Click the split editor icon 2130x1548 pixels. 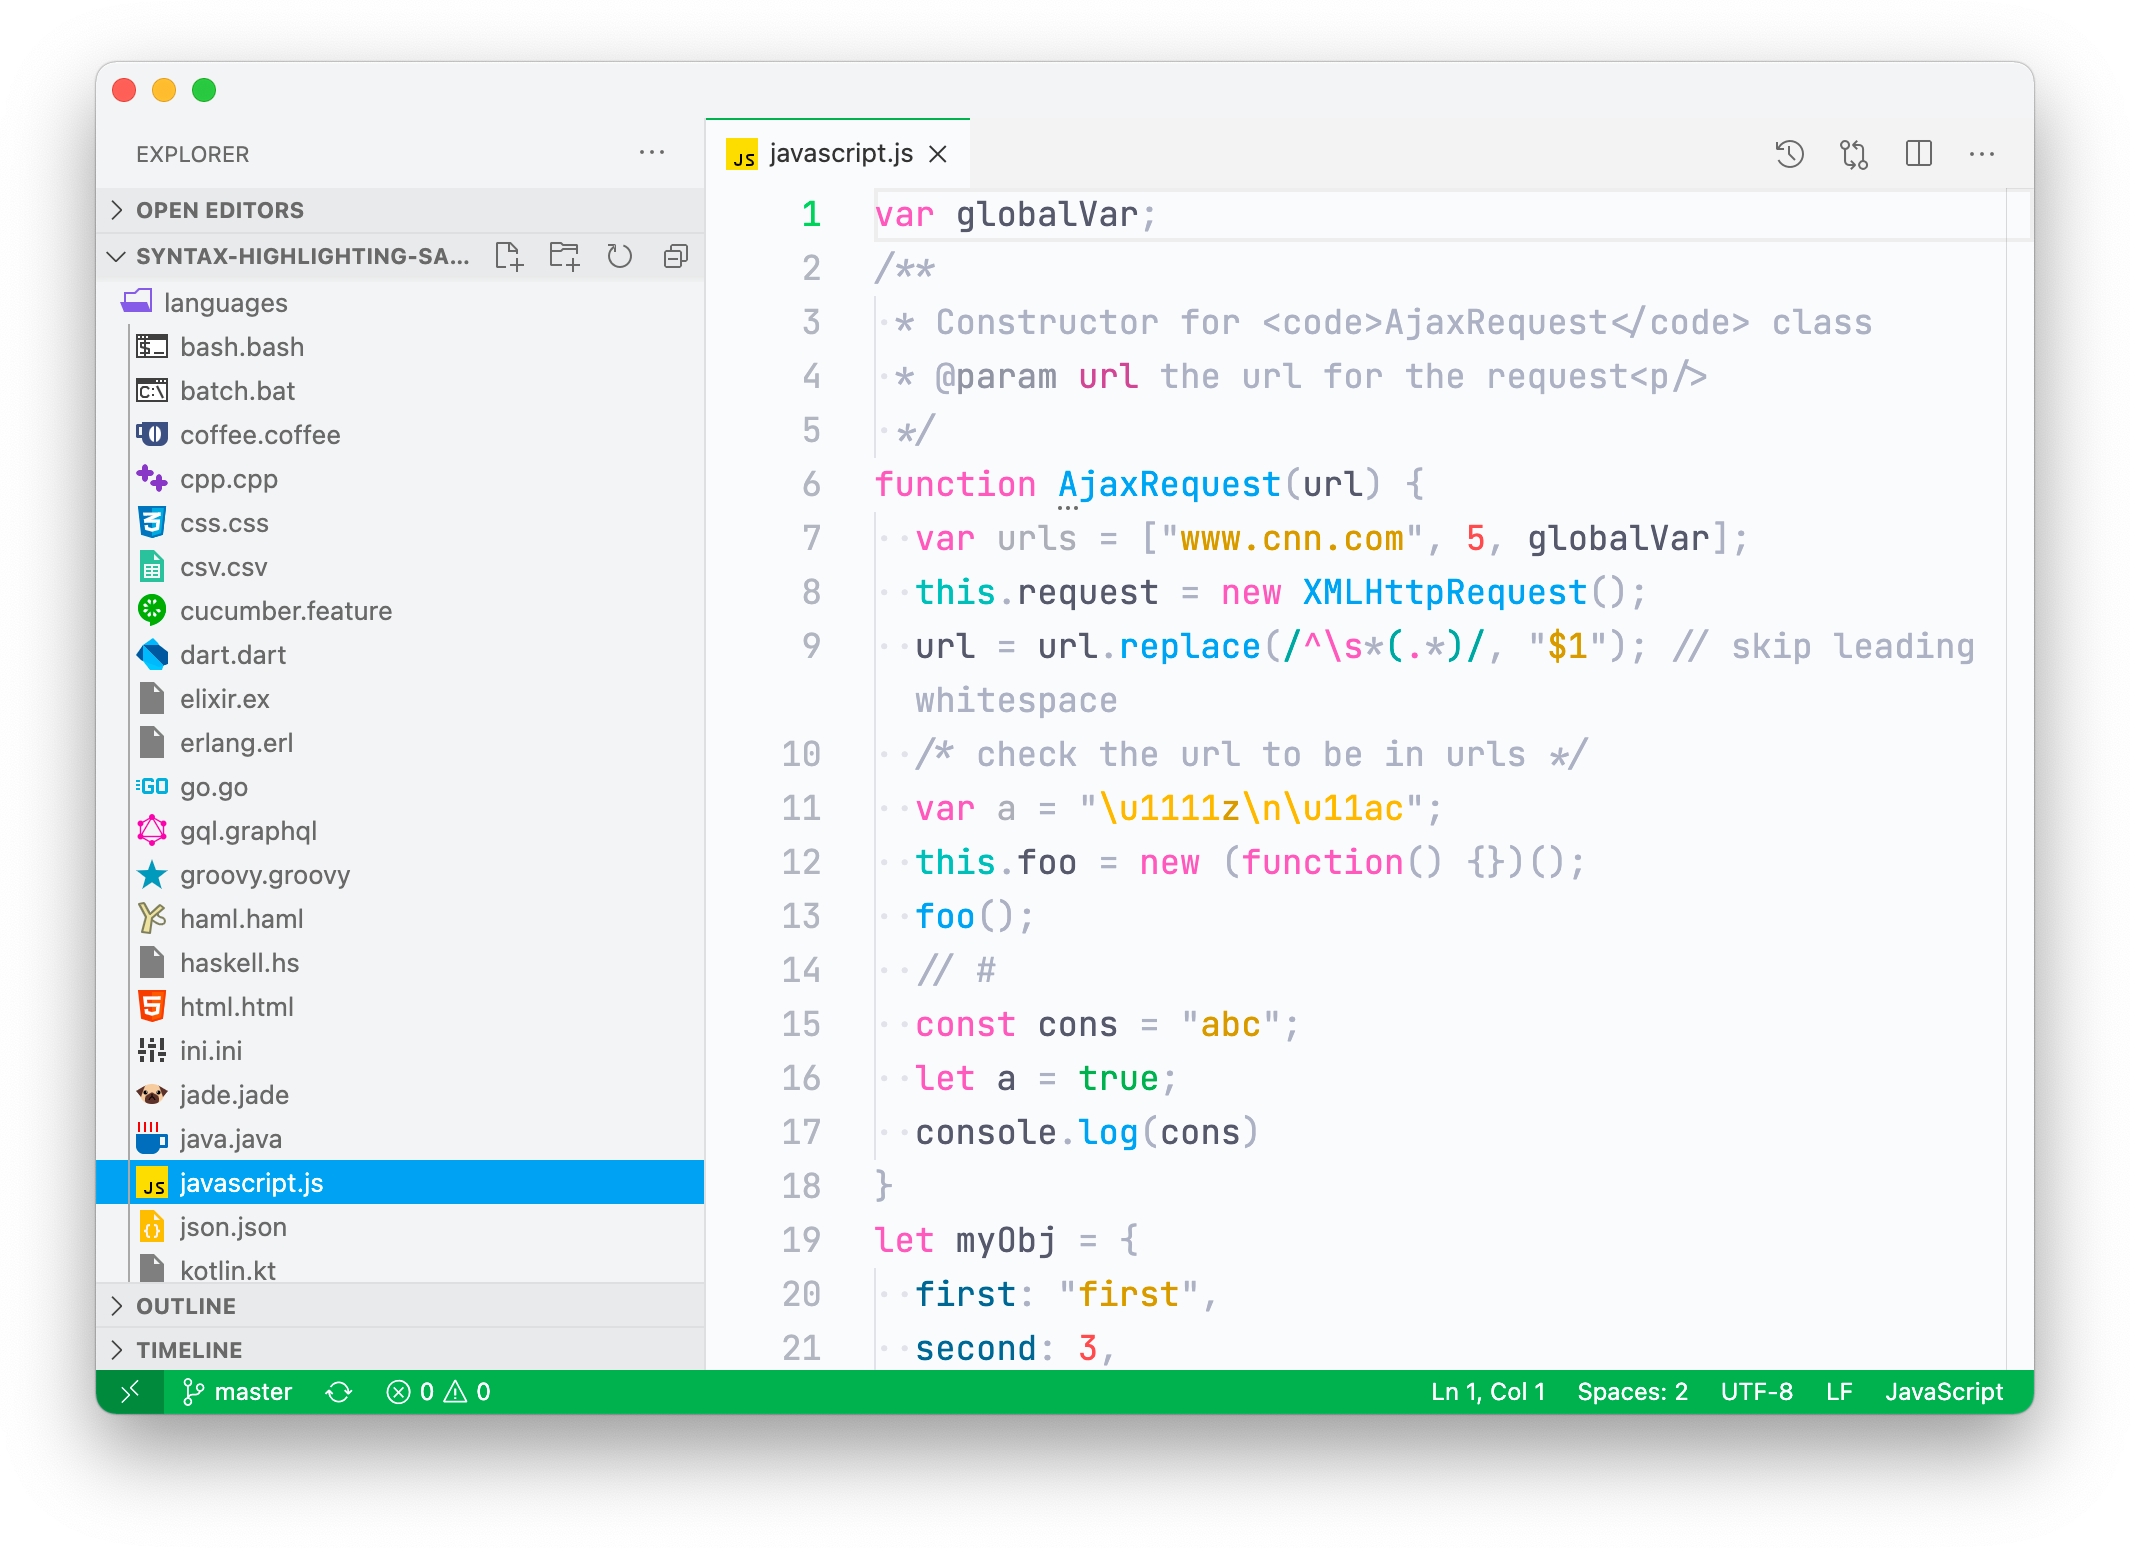pos(1915,152)
